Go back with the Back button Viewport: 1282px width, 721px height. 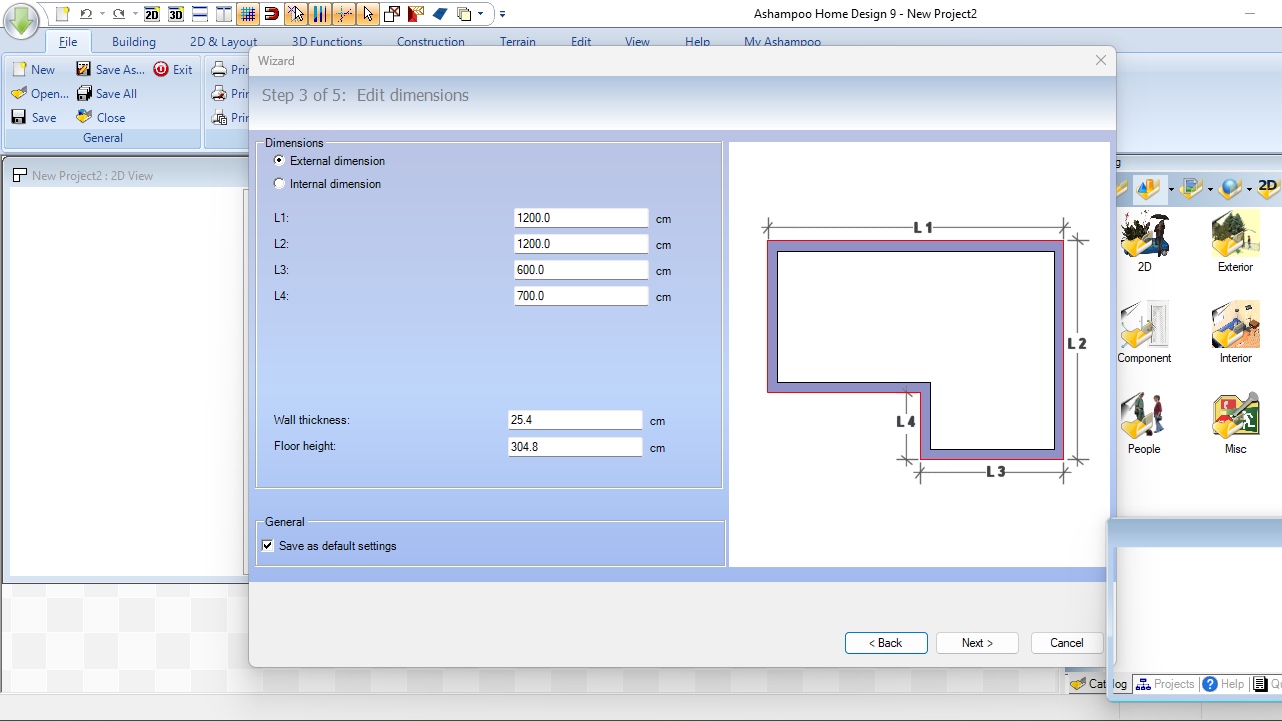[886, 643]
